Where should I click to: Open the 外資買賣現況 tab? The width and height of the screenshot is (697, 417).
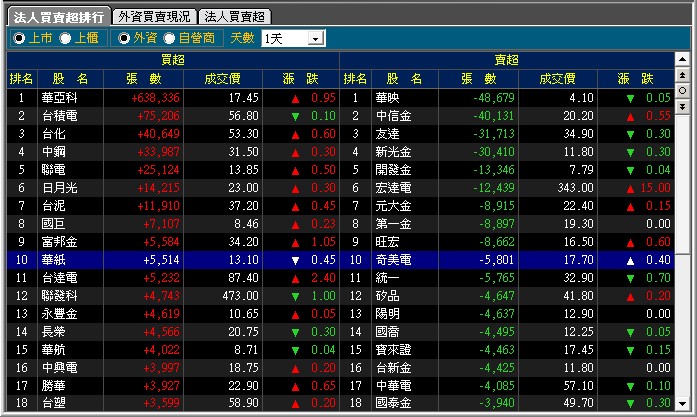pyautogui.click(x=154, y=17)
